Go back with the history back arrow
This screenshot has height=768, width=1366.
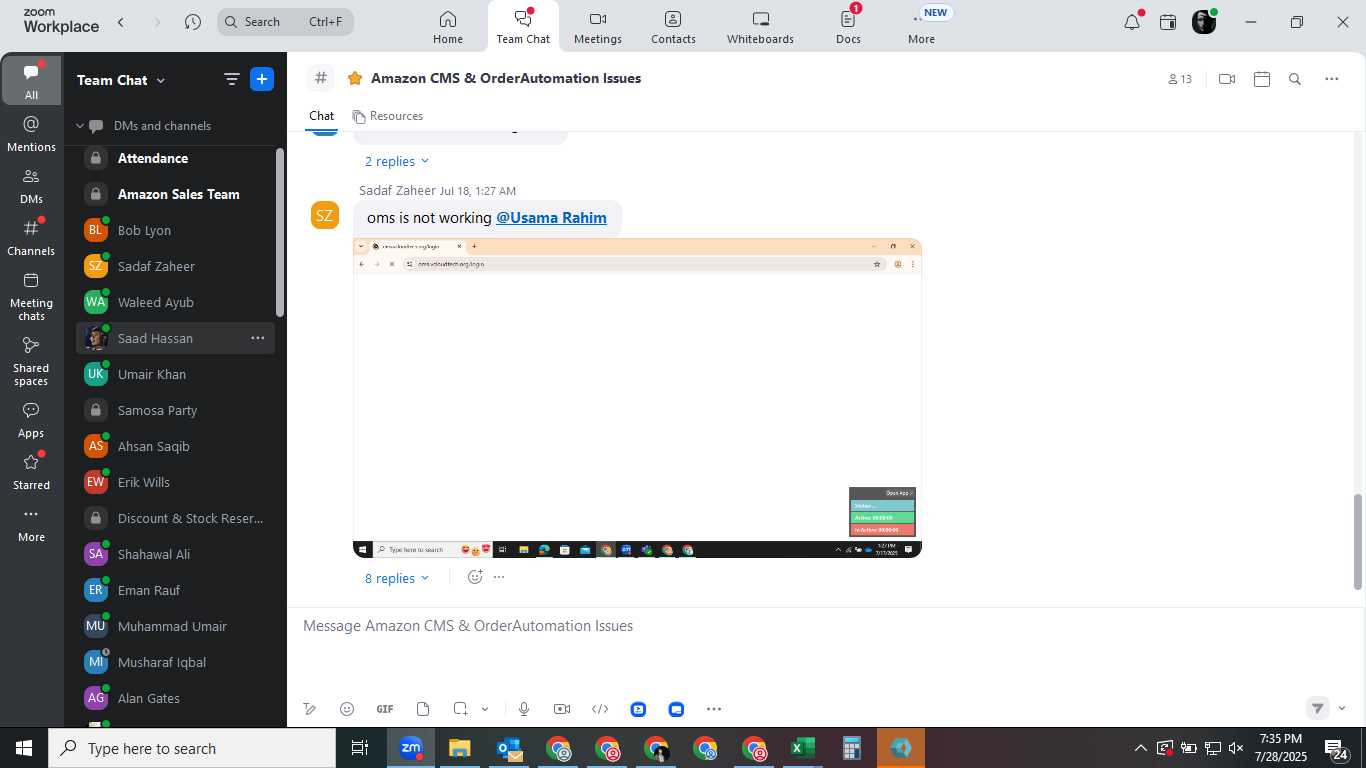click(121, 22)
